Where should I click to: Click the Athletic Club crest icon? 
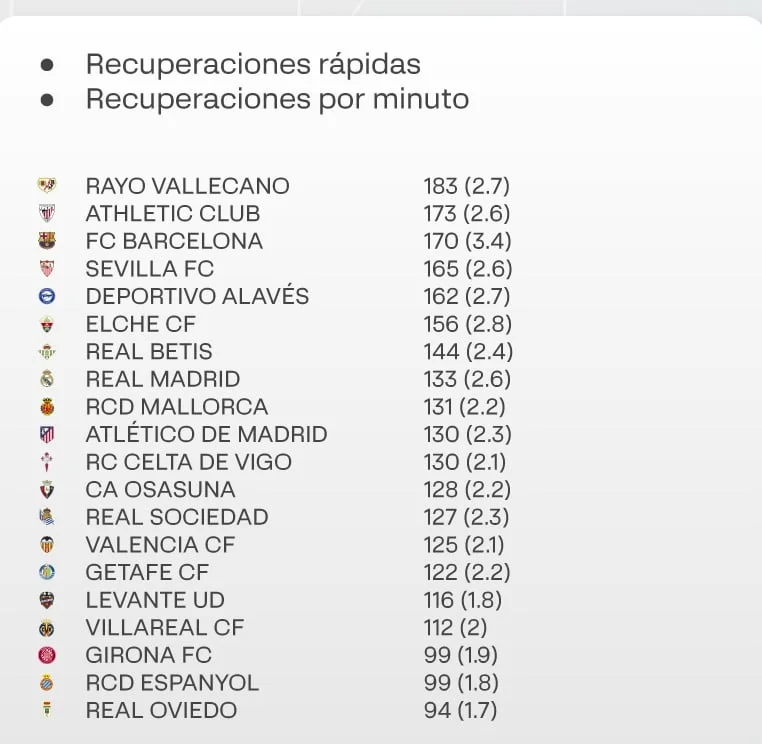coord(47,213)
